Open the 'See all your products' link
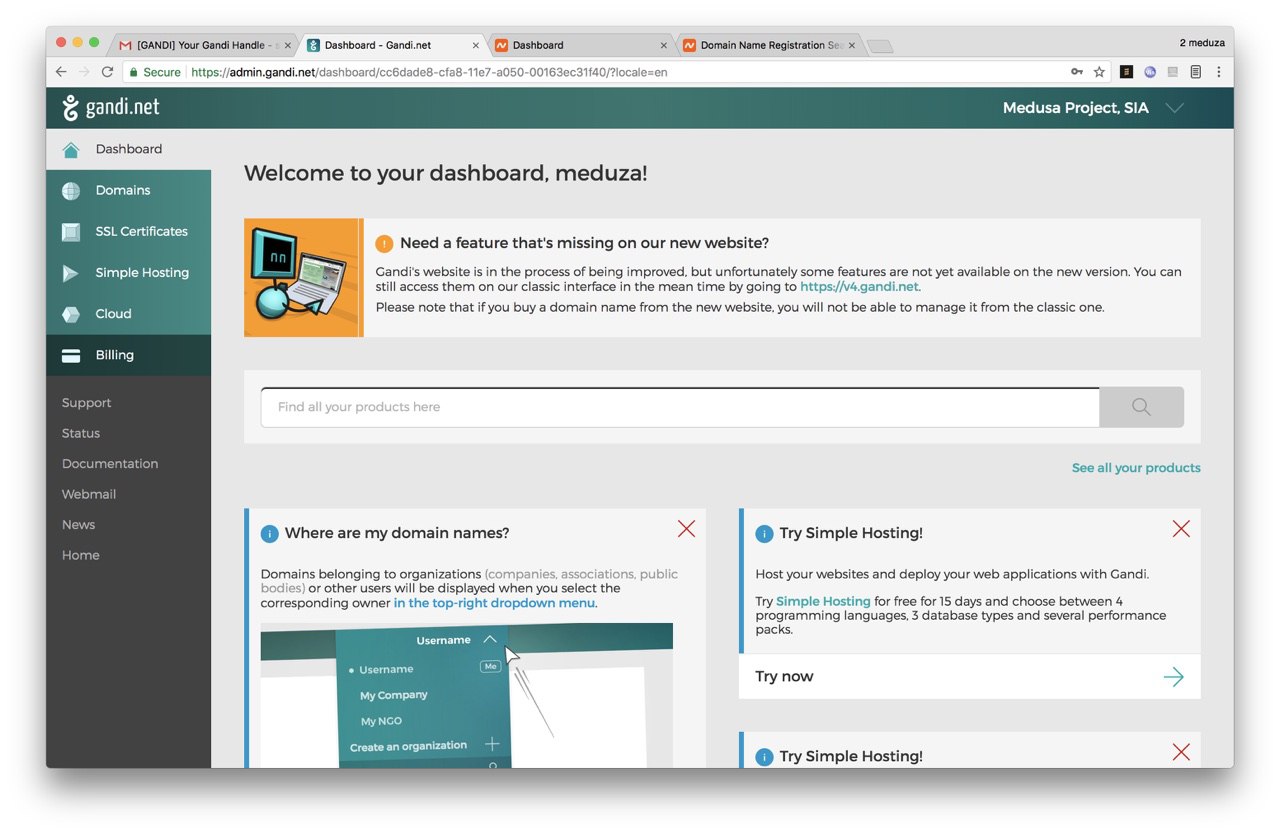The image size is (1280, 834). 1136,468
